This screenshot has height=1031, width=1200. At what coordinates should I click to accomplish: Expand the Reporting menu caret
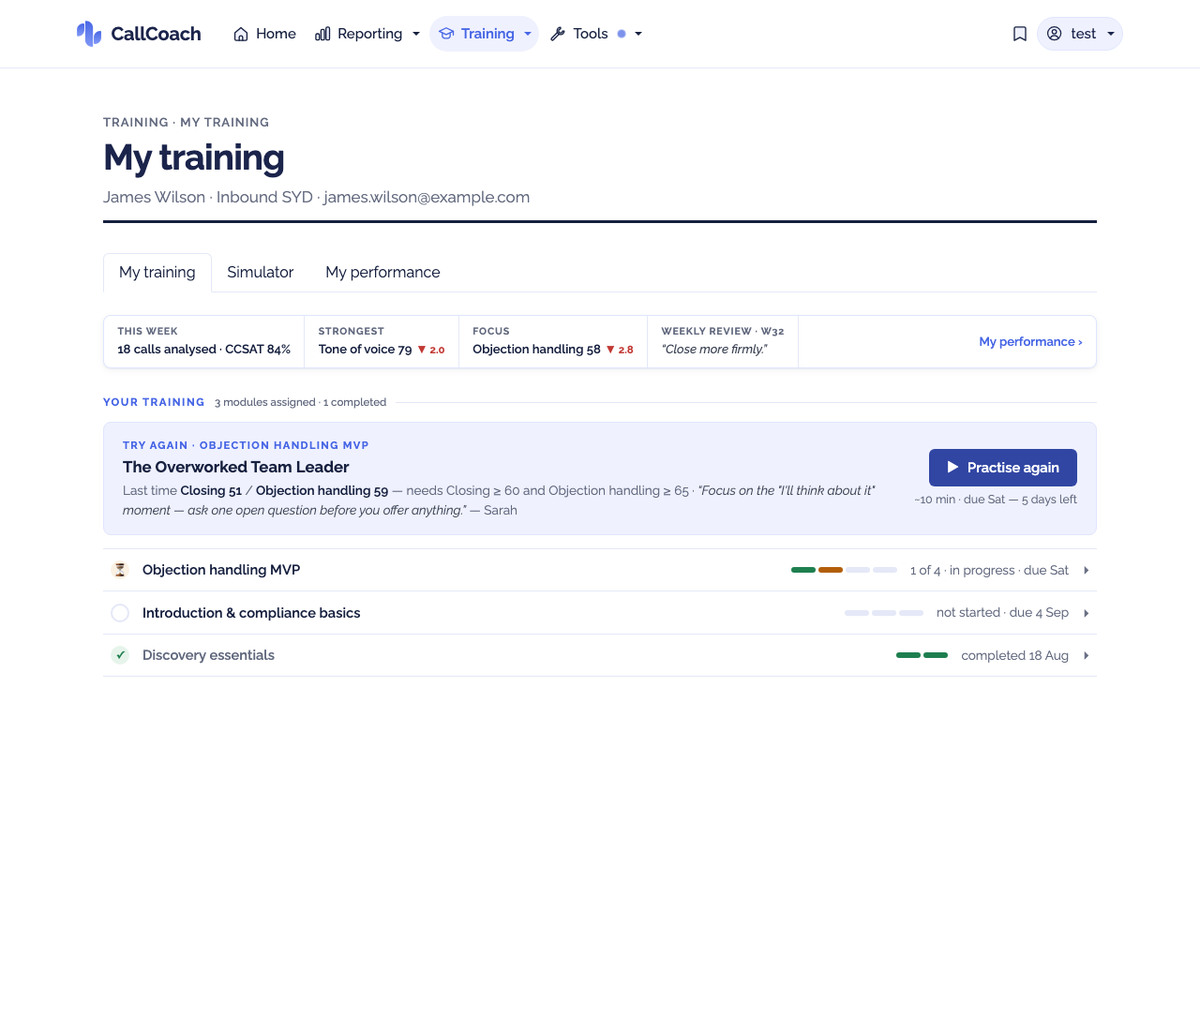(x=416, y=34)
